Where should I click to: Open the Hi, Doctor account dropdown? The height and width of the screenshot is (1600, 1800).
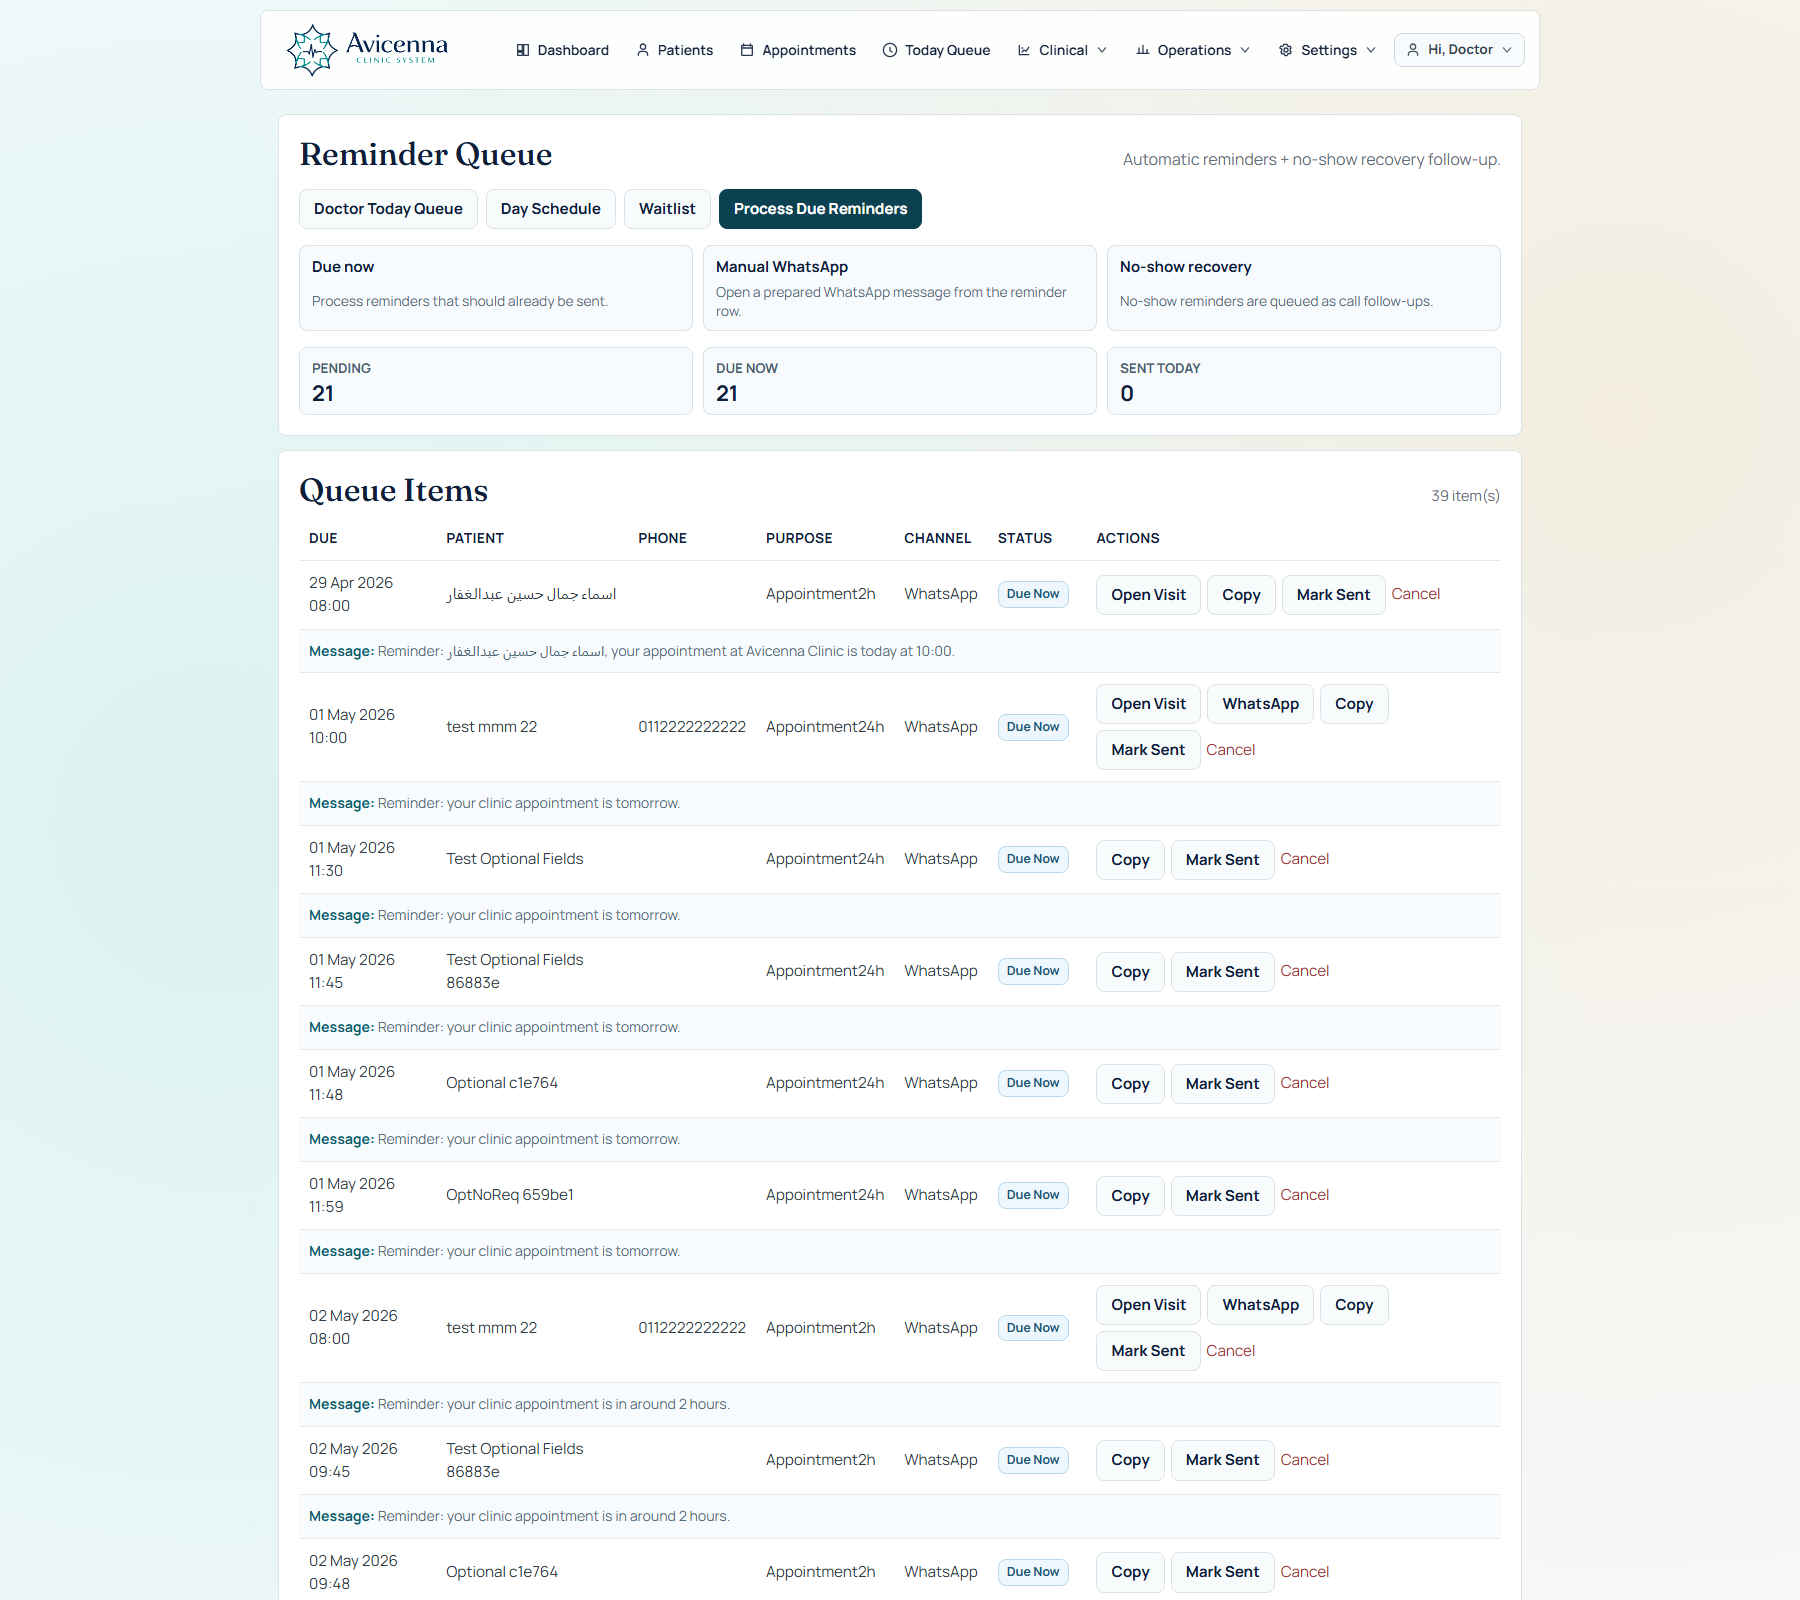[1459, 50]
